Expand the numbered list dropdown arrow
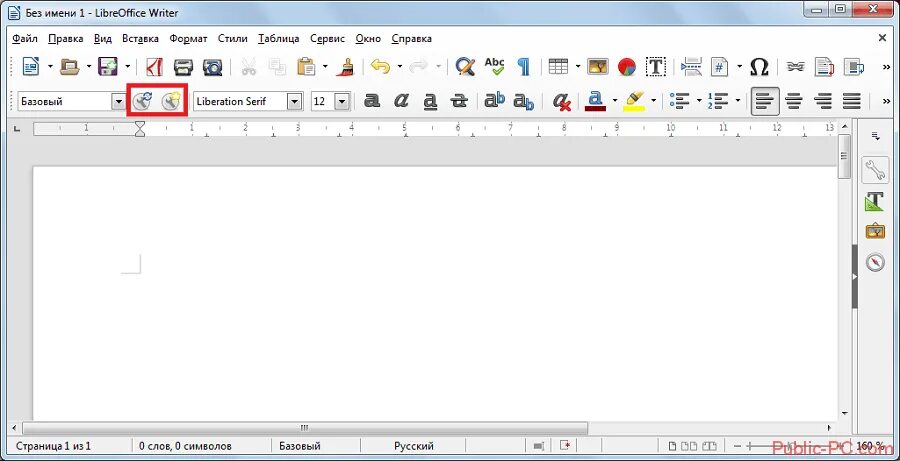900x461 pixels. pyautogui.click(x=737, y=102)
